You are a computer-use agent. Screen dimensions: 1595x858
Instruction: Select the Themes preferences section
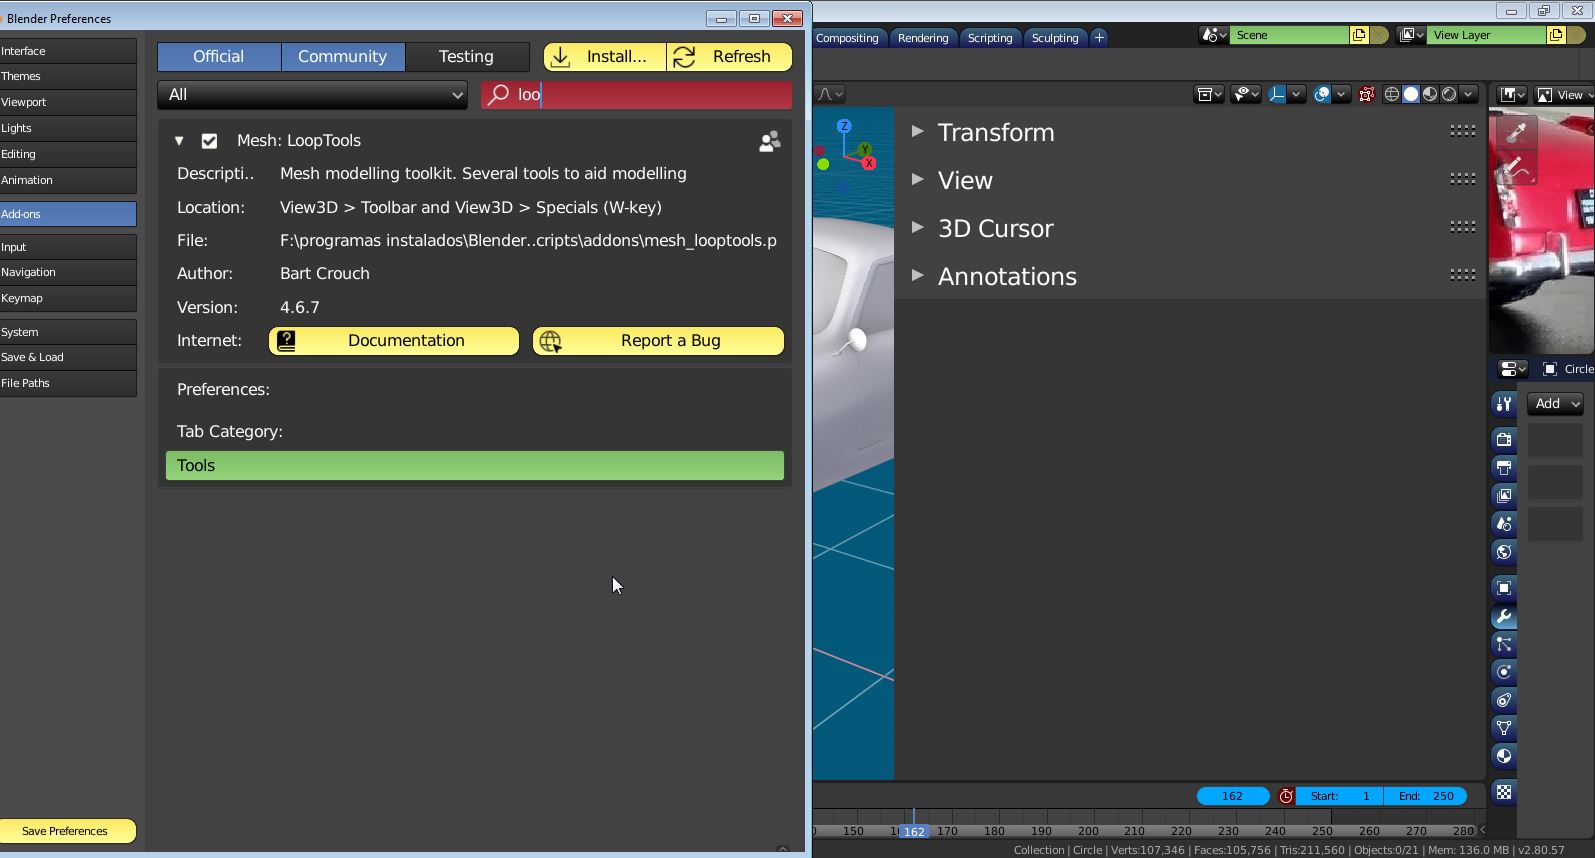point(68,76)
